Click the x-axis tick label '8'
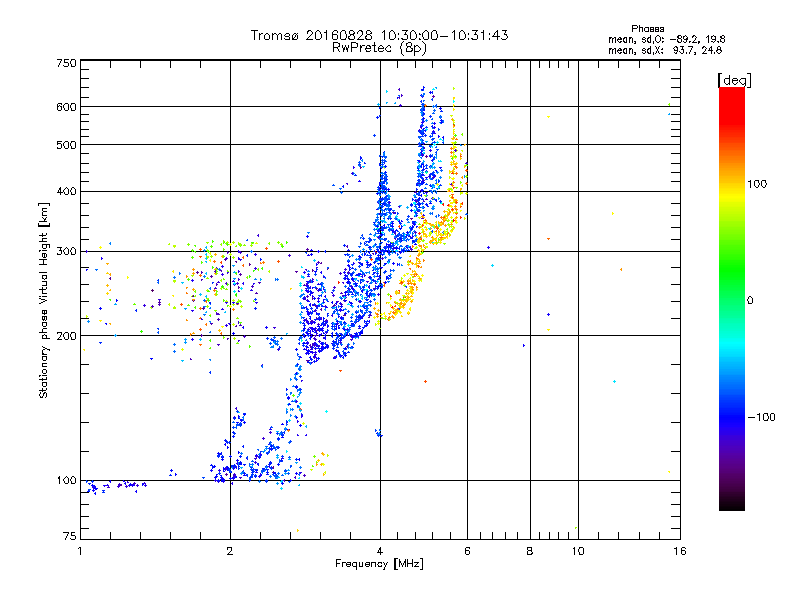Image resolution: width=800 pixels, height=600 pixels. coord(530,551)
